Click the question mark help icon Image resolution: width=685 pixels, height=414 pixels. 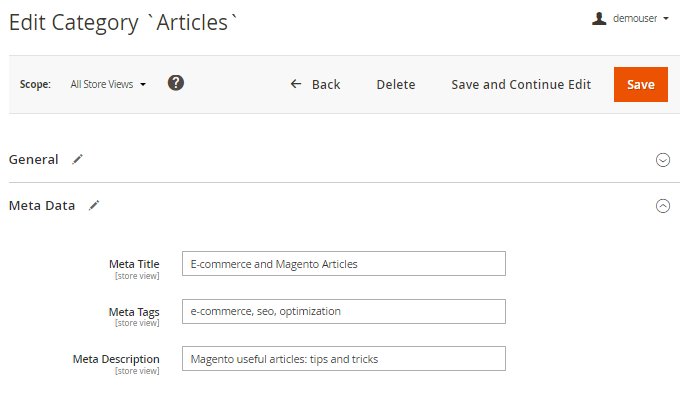click(176, 83)
